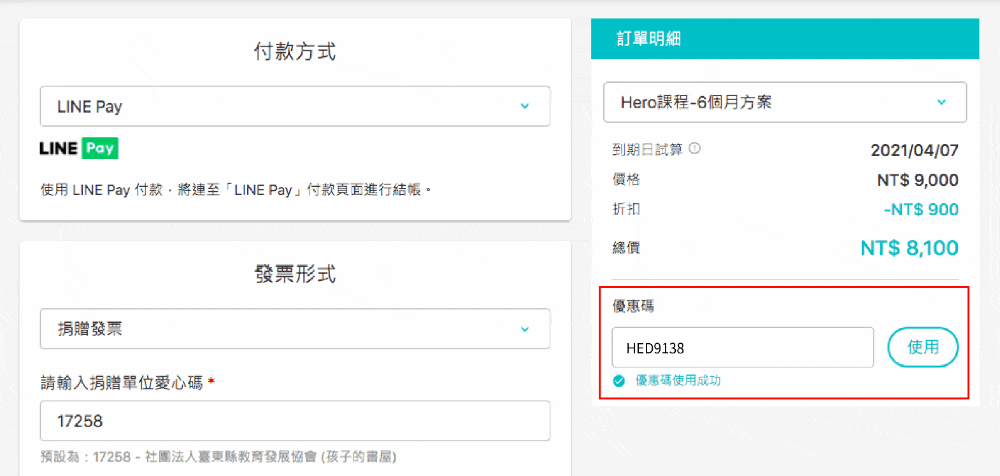This screenshot has height=476, width=1000.
Task: Click the 發票形式 section heading
Action: pos(295,274)
